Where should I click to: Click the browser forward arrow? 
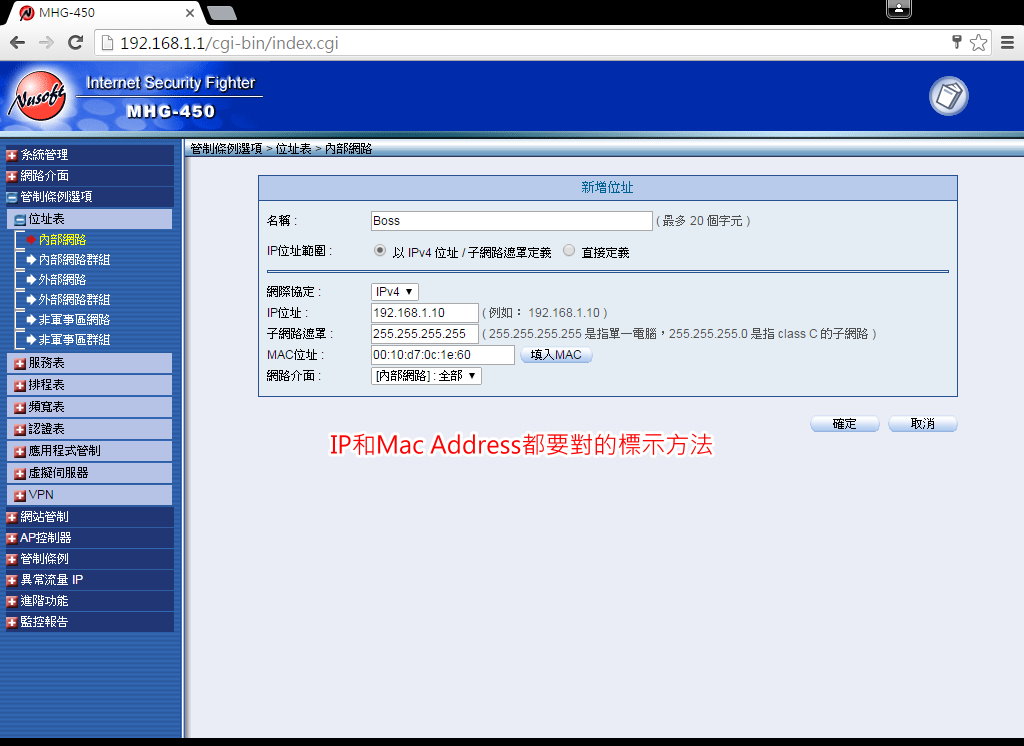pyautogui.click(x=46, y=42)
